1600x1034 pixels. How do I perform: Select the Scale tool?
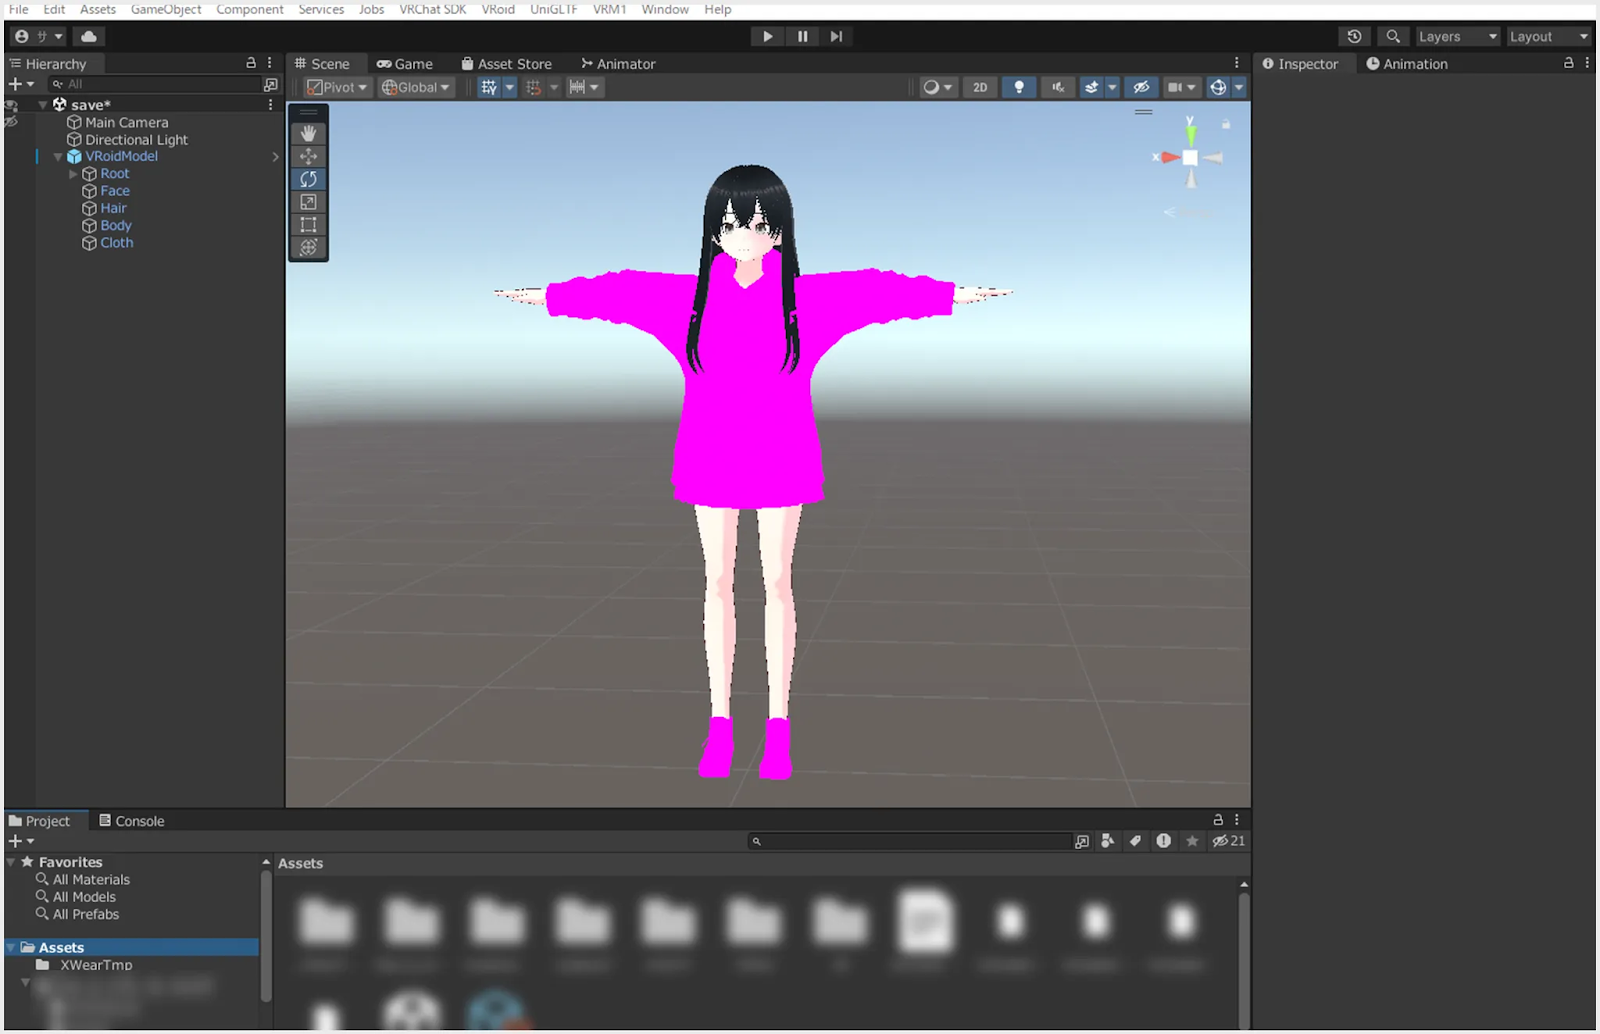pyautogui.click(x=308, y=201)
